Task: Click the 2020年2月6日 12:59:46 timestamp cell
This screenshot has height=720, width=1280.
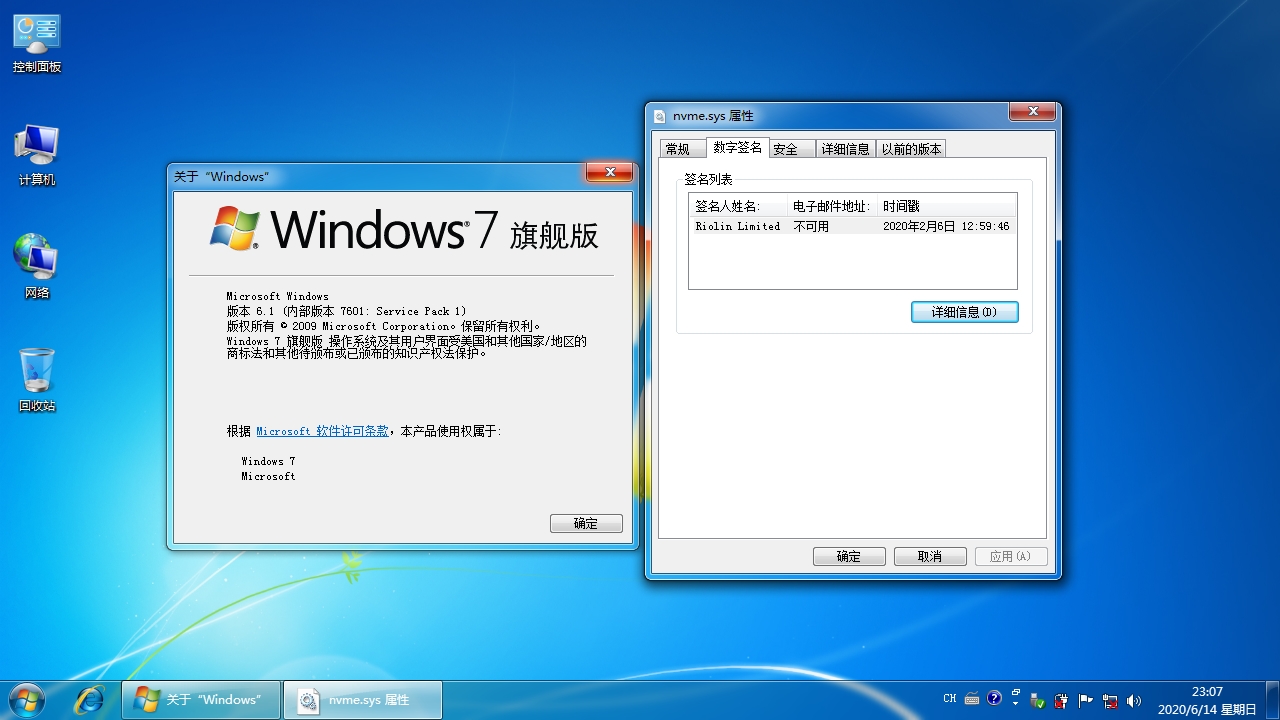Action: coord(946,226)
